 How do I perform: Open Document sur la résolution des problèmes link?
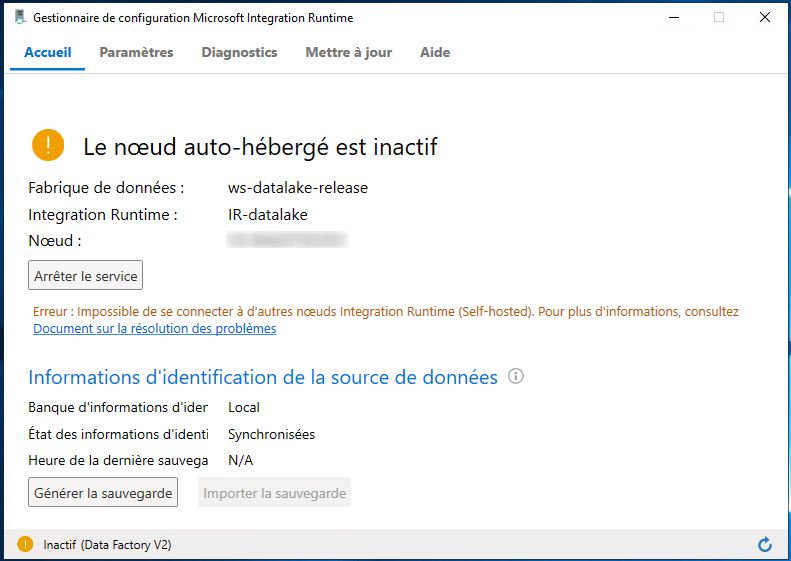(154, 328)
